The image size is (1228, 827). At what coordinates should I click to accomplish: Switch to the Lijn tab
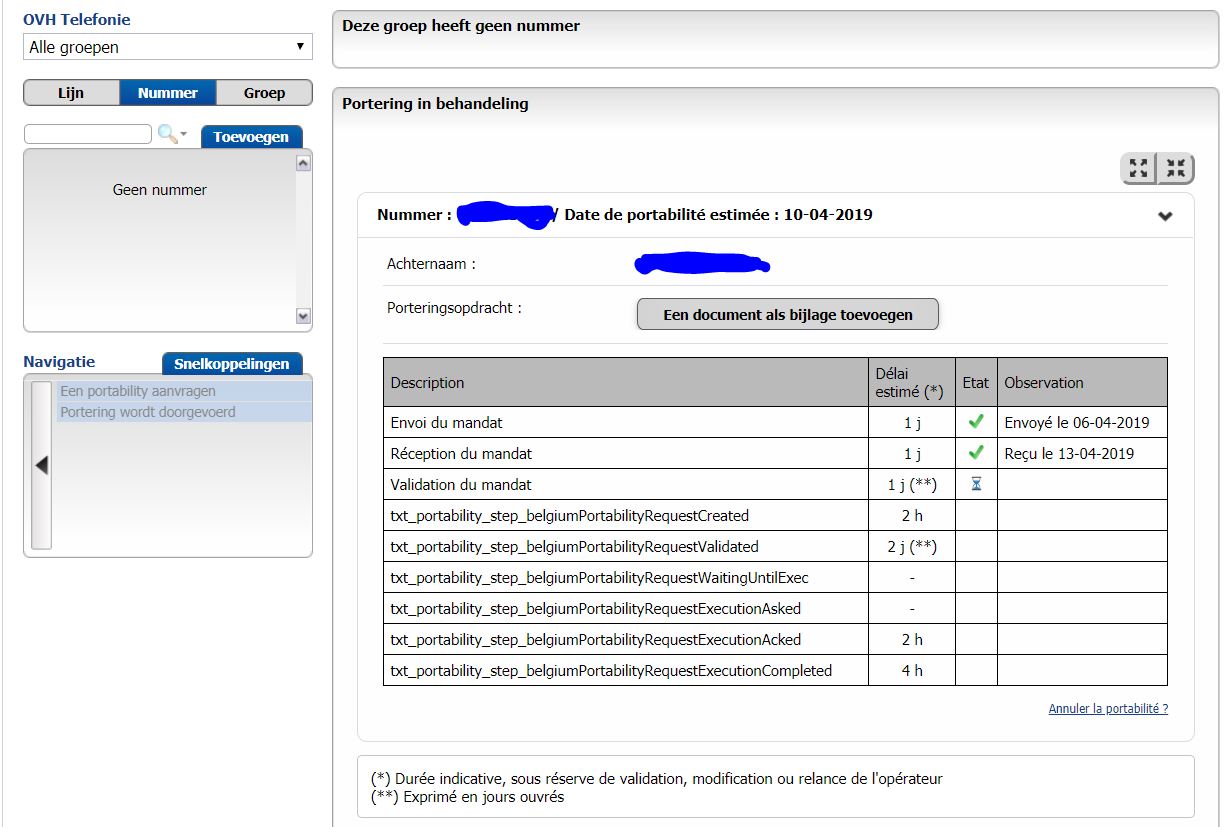(x=71, y=93)
